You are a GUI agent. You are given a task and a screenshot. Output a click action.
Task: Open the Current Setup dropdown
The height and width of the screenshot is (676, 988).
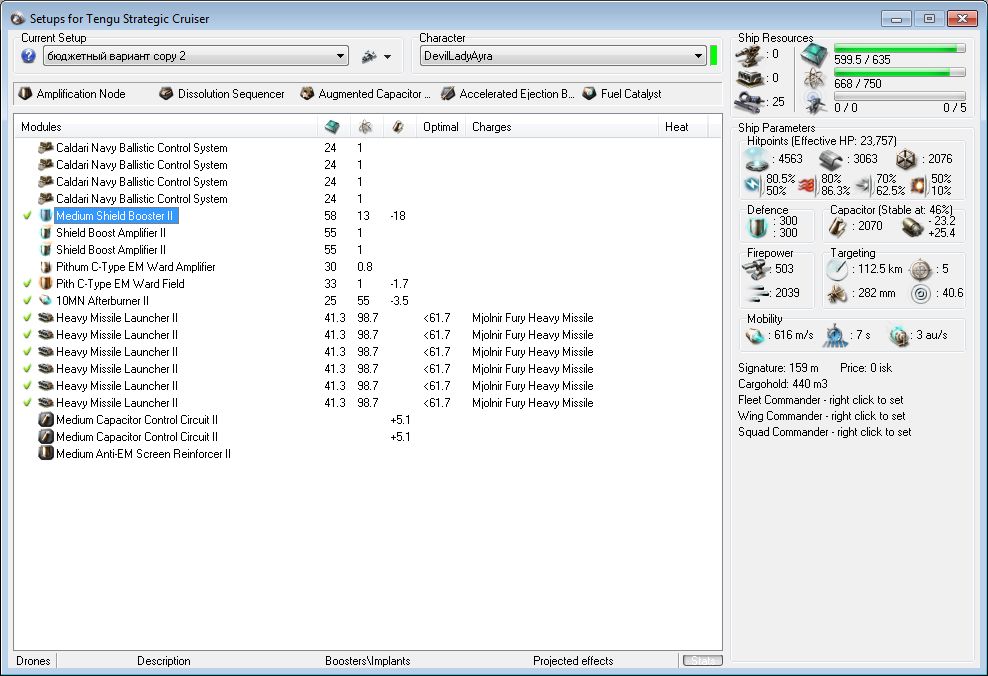click(x=196, y=56)
